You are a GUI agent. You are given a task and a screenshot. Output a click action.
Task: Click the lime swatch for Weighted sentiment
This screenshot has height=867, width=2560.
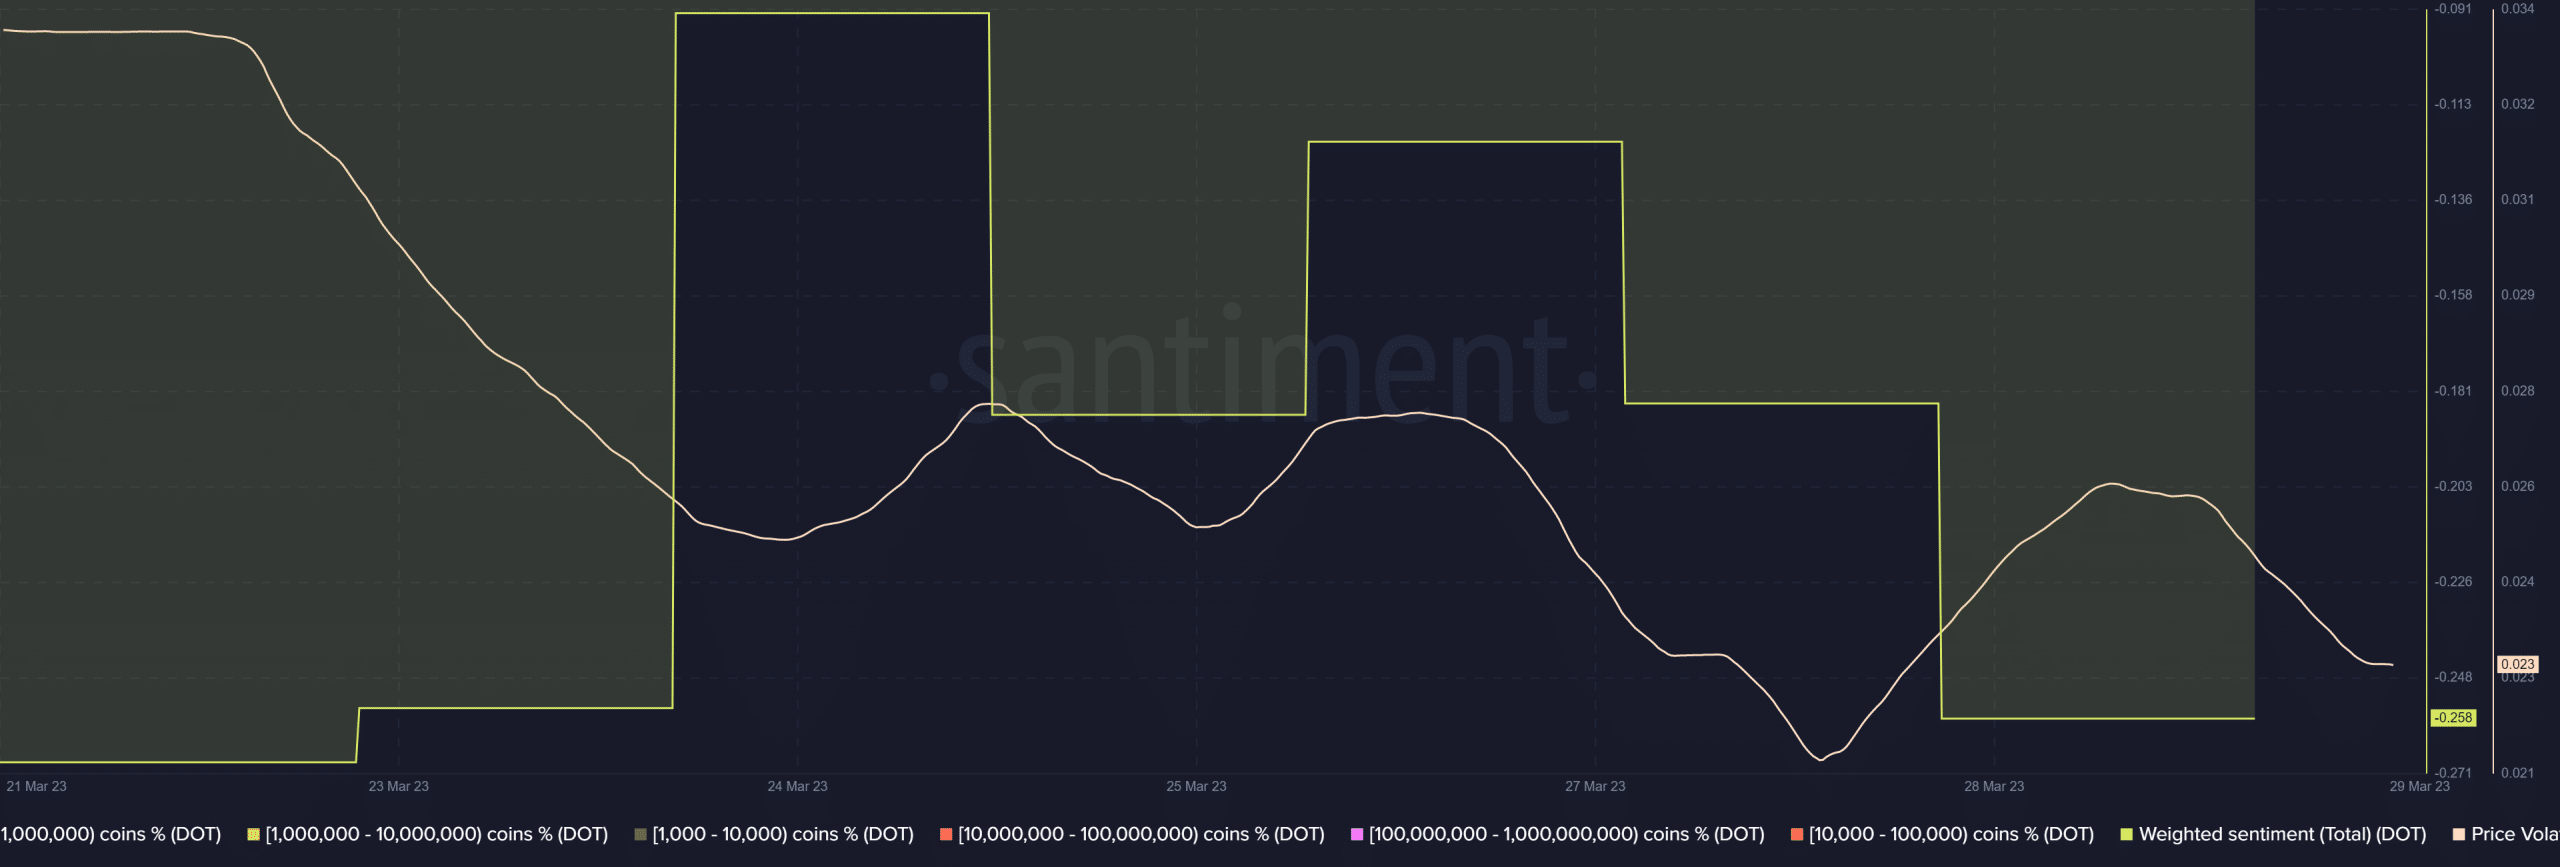click(x=2127, y=834)
